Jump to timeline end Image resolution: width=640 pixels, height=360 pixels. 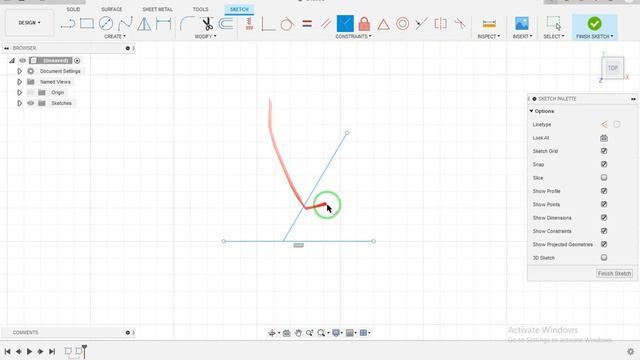[x=52, y=351]
